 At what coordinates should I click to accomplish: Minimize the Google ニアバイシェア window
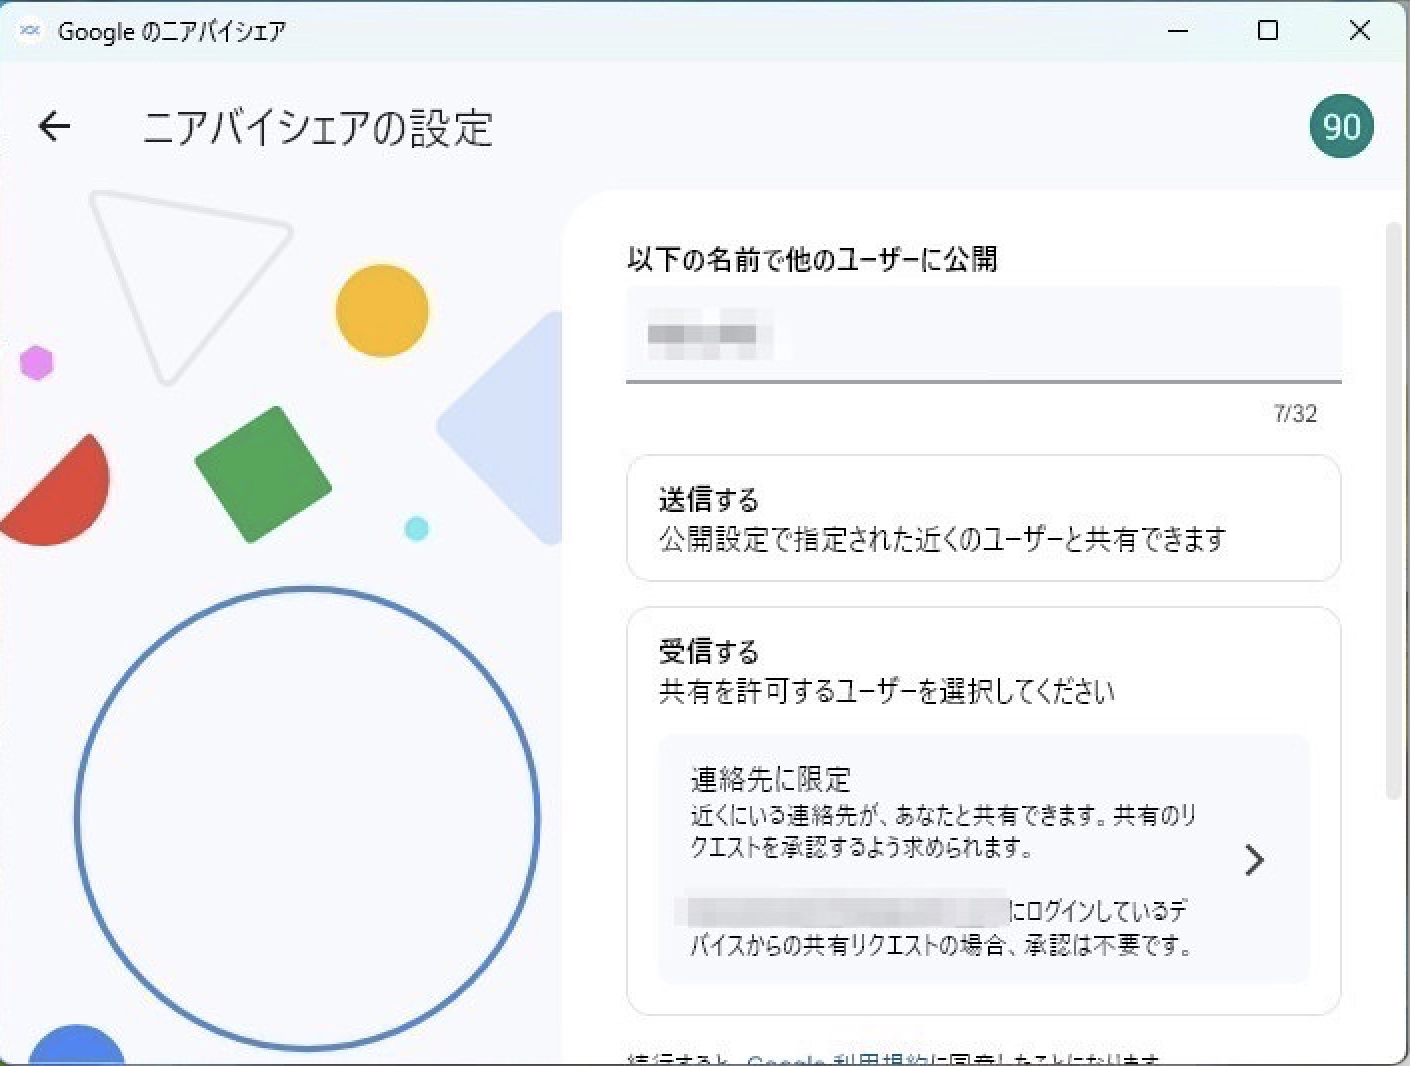coord(1178,31)
